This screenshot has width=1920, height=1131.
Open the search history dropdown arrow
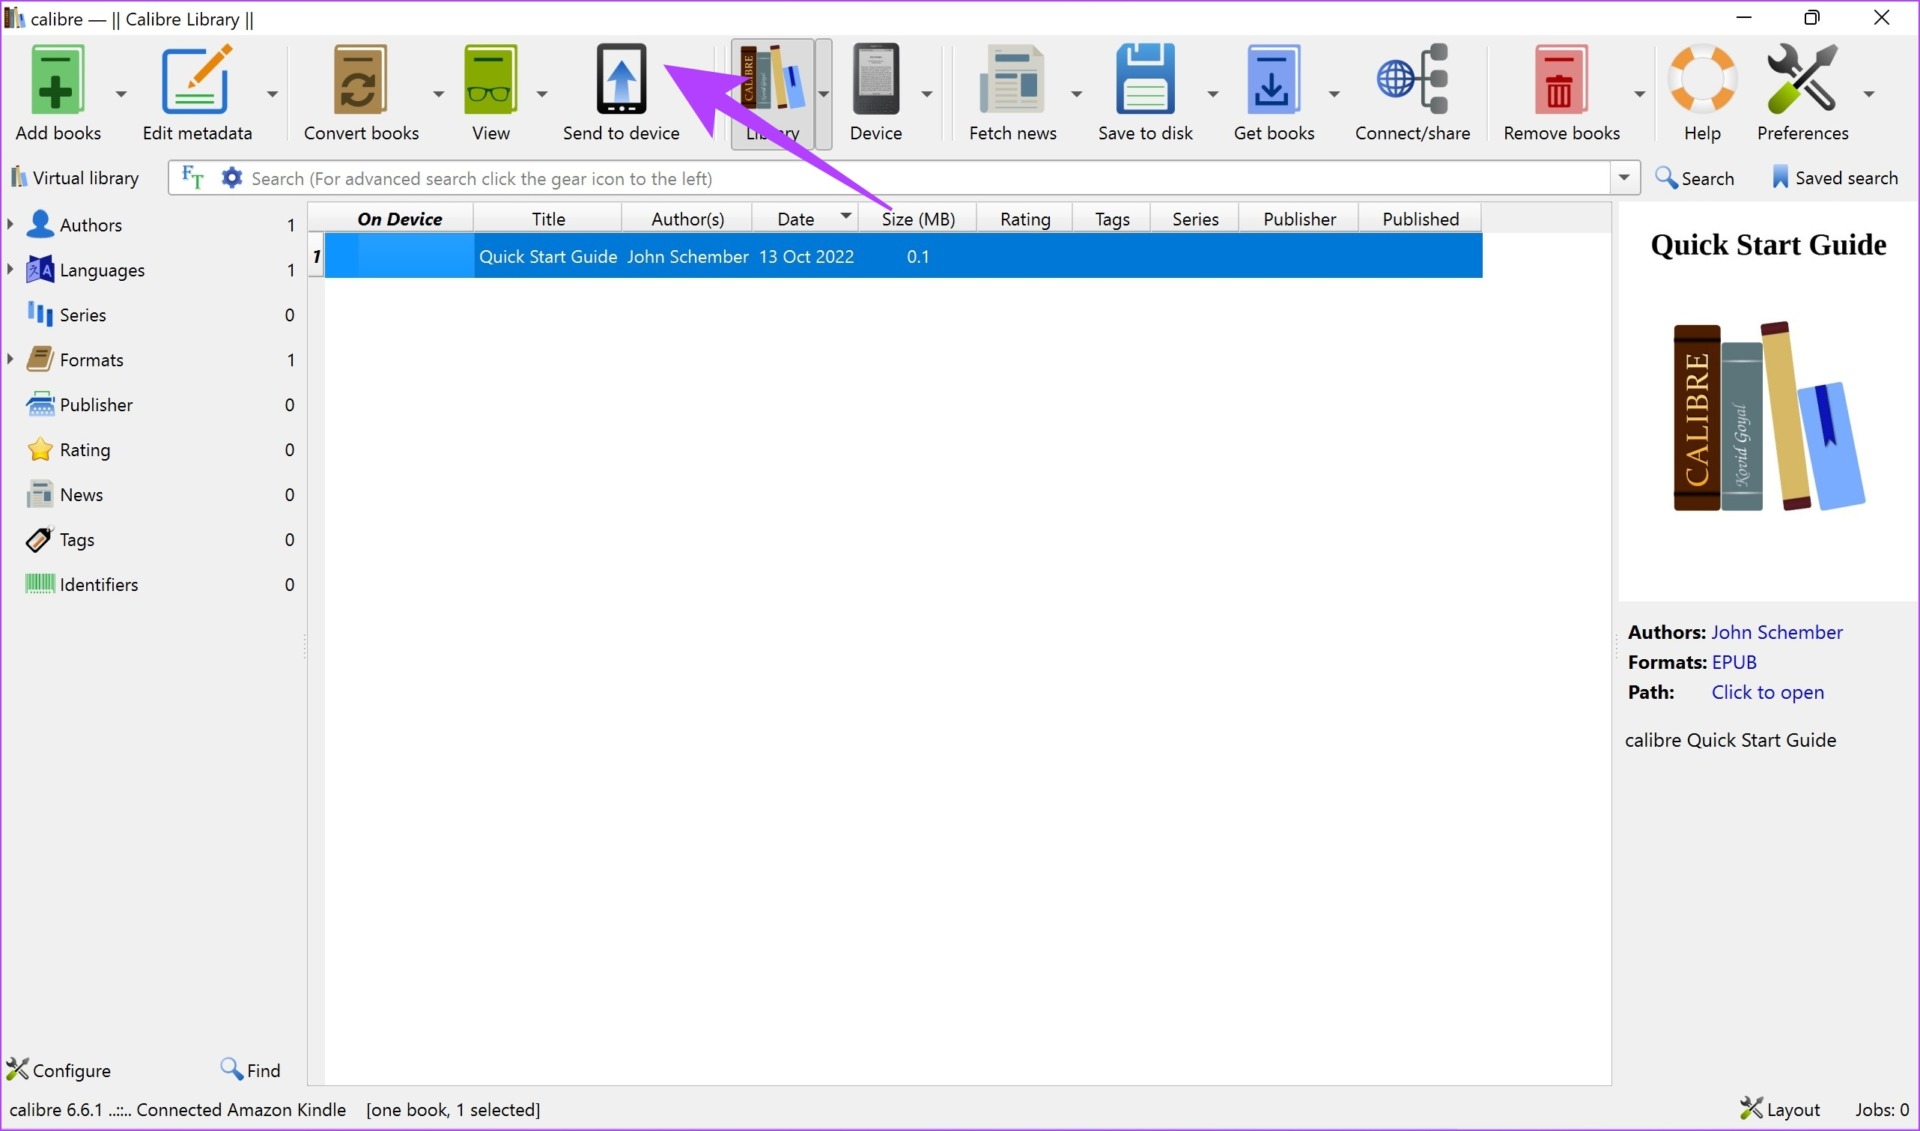point(1624,178)
